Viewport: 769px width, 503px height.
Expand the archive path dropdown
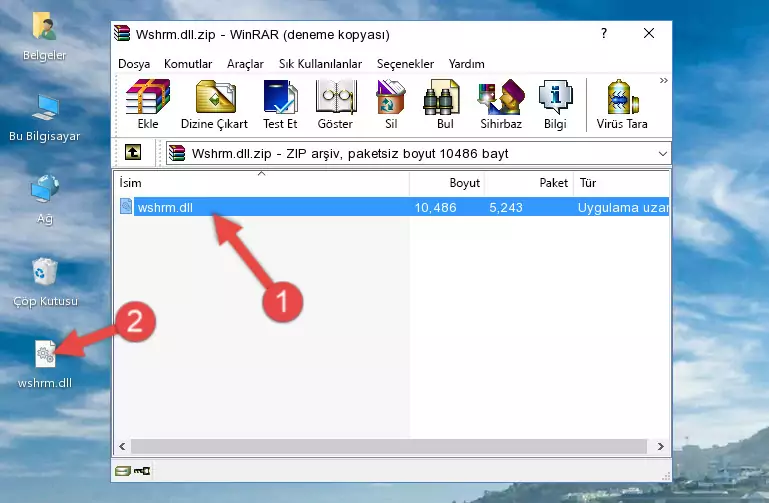(x=663, y=153)
